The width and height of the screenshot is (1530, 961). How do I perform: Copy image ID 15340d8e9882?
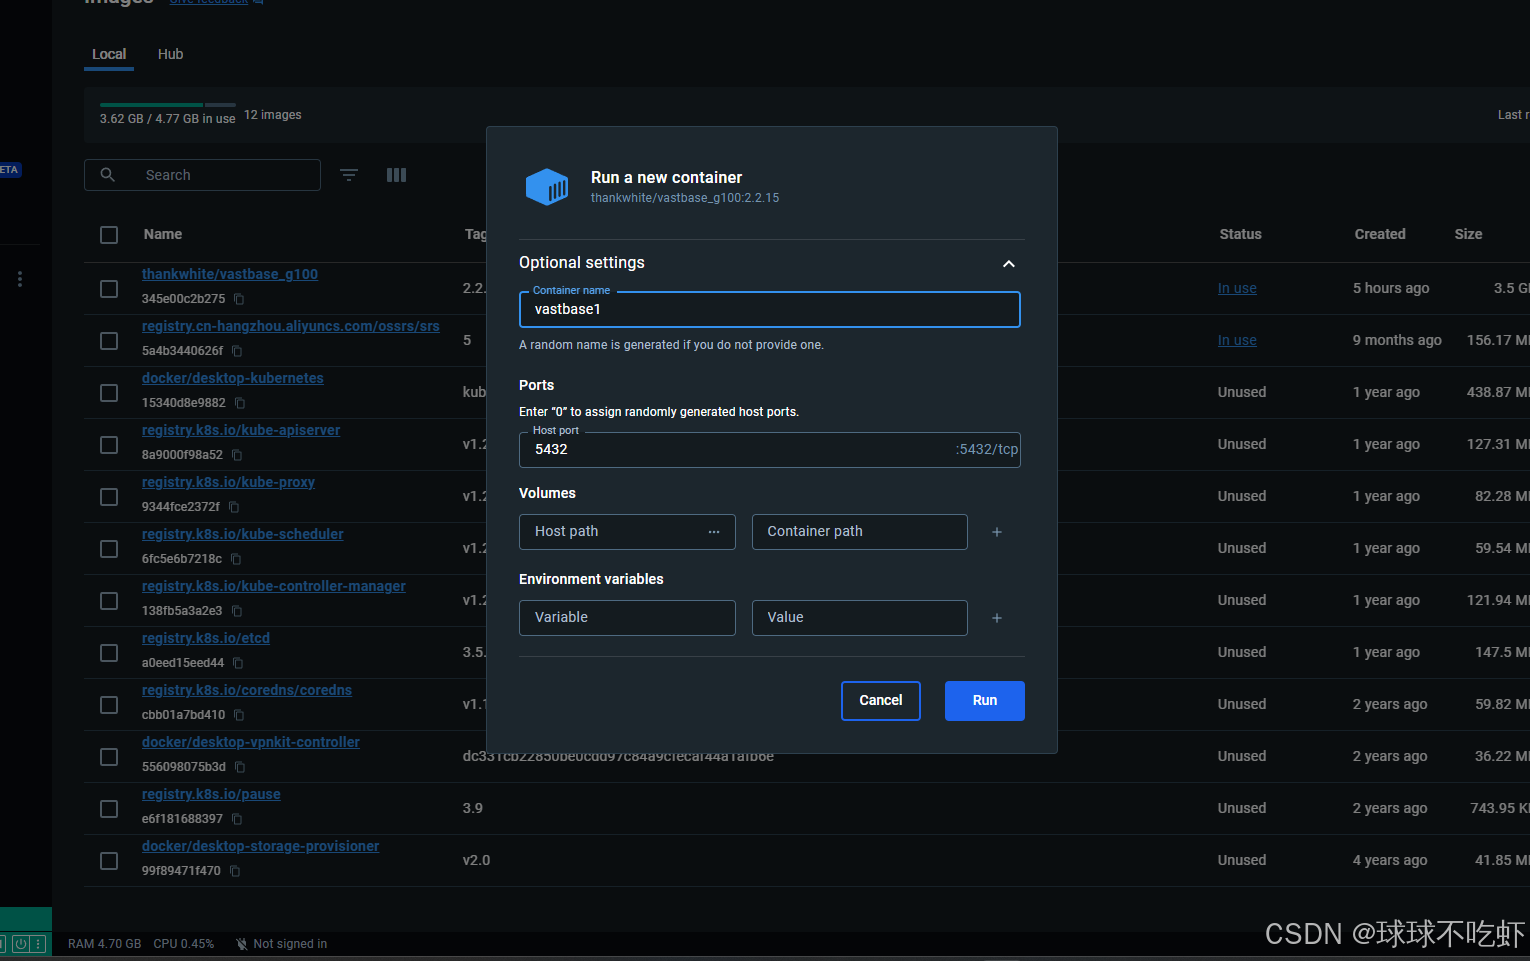pyautogui.click(x=240, y=403)
